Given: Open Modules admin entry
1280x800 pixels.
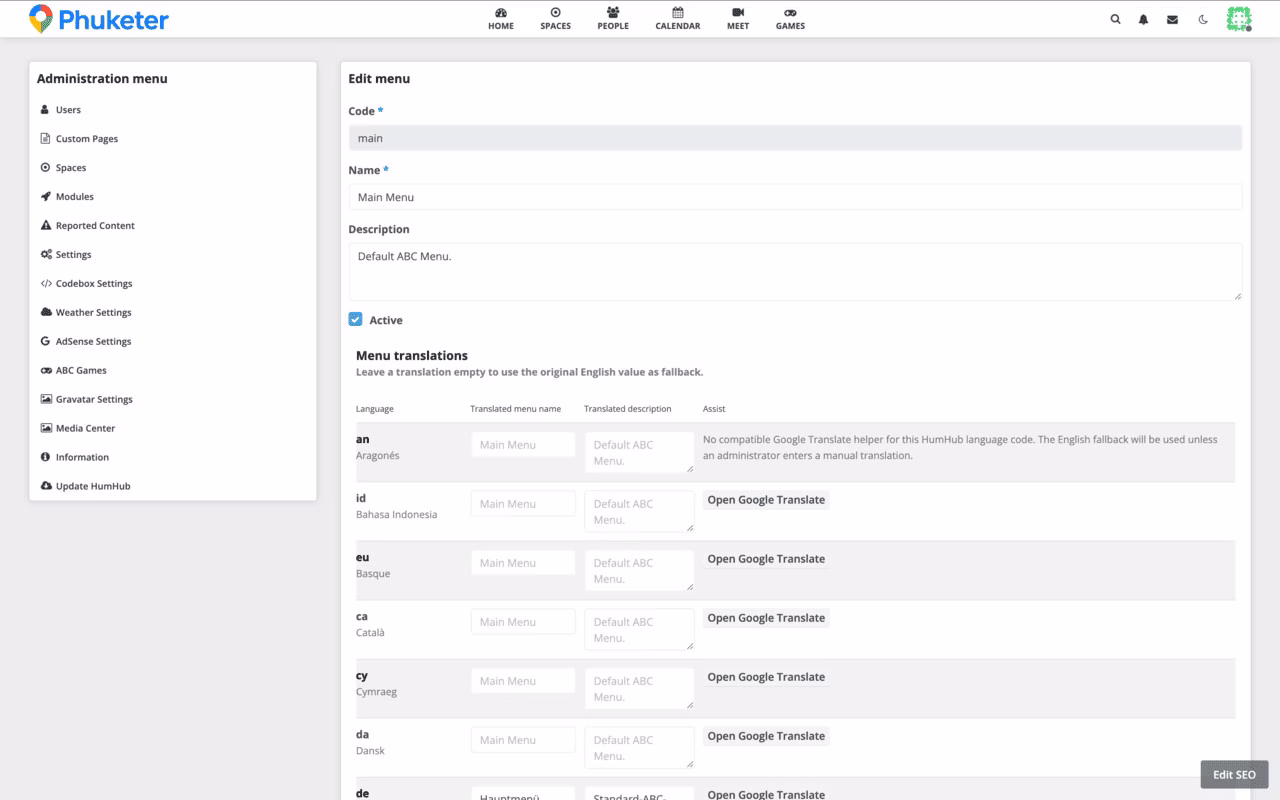Looking at the screenshot, I should point(173,197).
